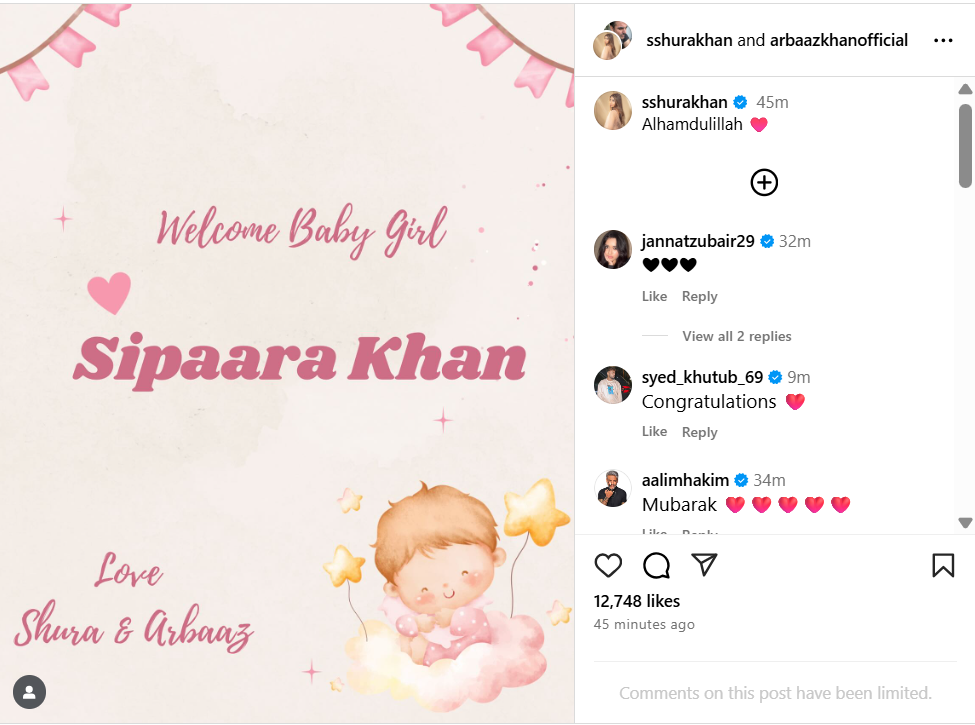
Task: Share post via paper plane icon
Action: pyautogui.click(x=705, y=565)
